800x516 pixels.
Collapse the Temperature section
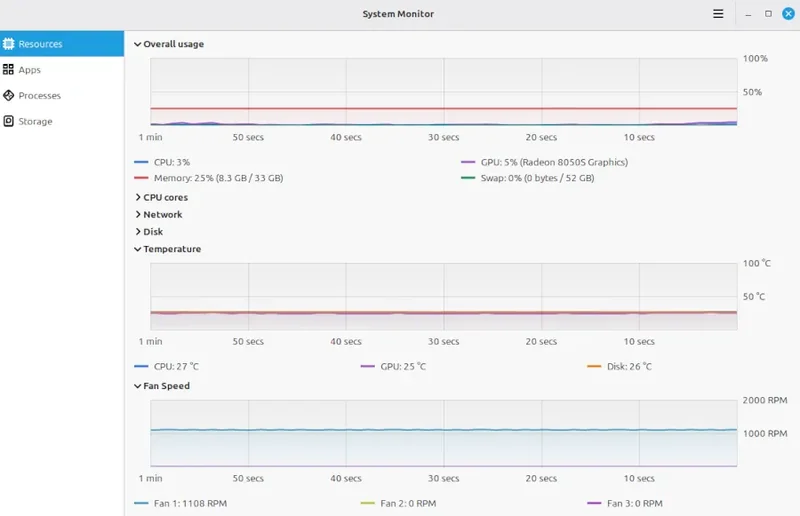pos(167,249)
